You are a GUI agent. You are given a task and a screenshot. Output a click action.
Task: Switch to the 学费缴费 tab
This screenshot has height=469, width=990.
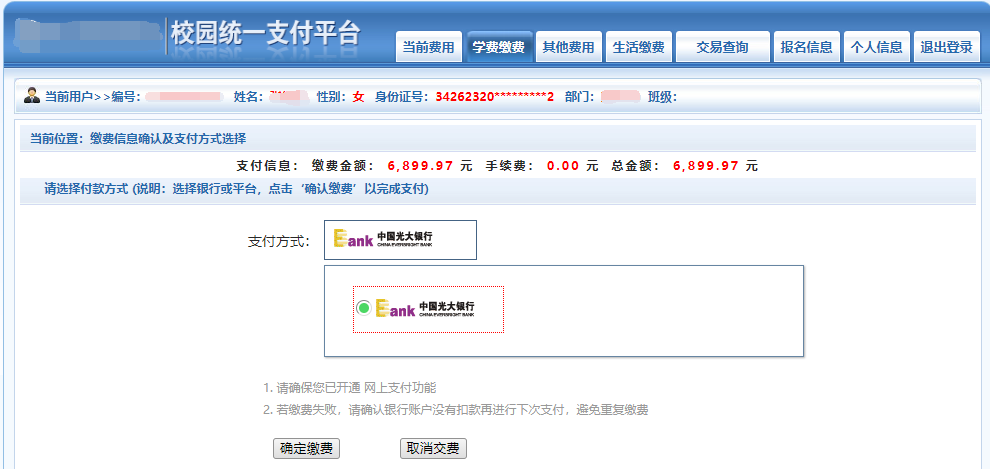click(498, 47)
